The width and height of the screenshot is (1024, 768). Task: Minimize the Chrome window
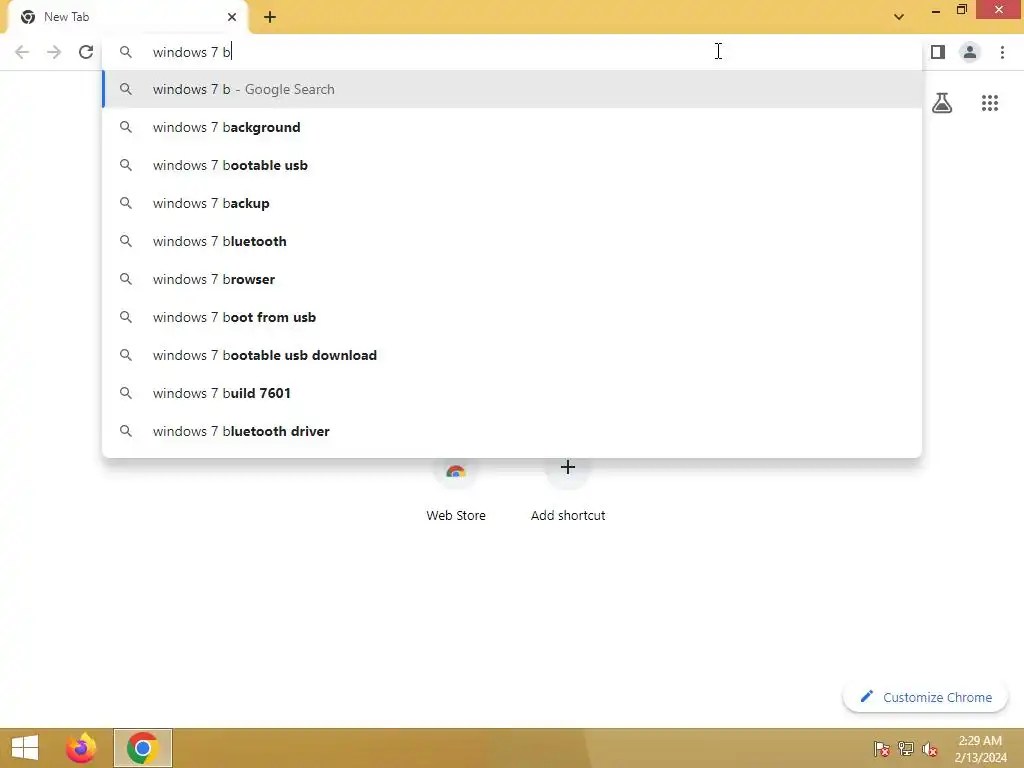click(935, 10)
